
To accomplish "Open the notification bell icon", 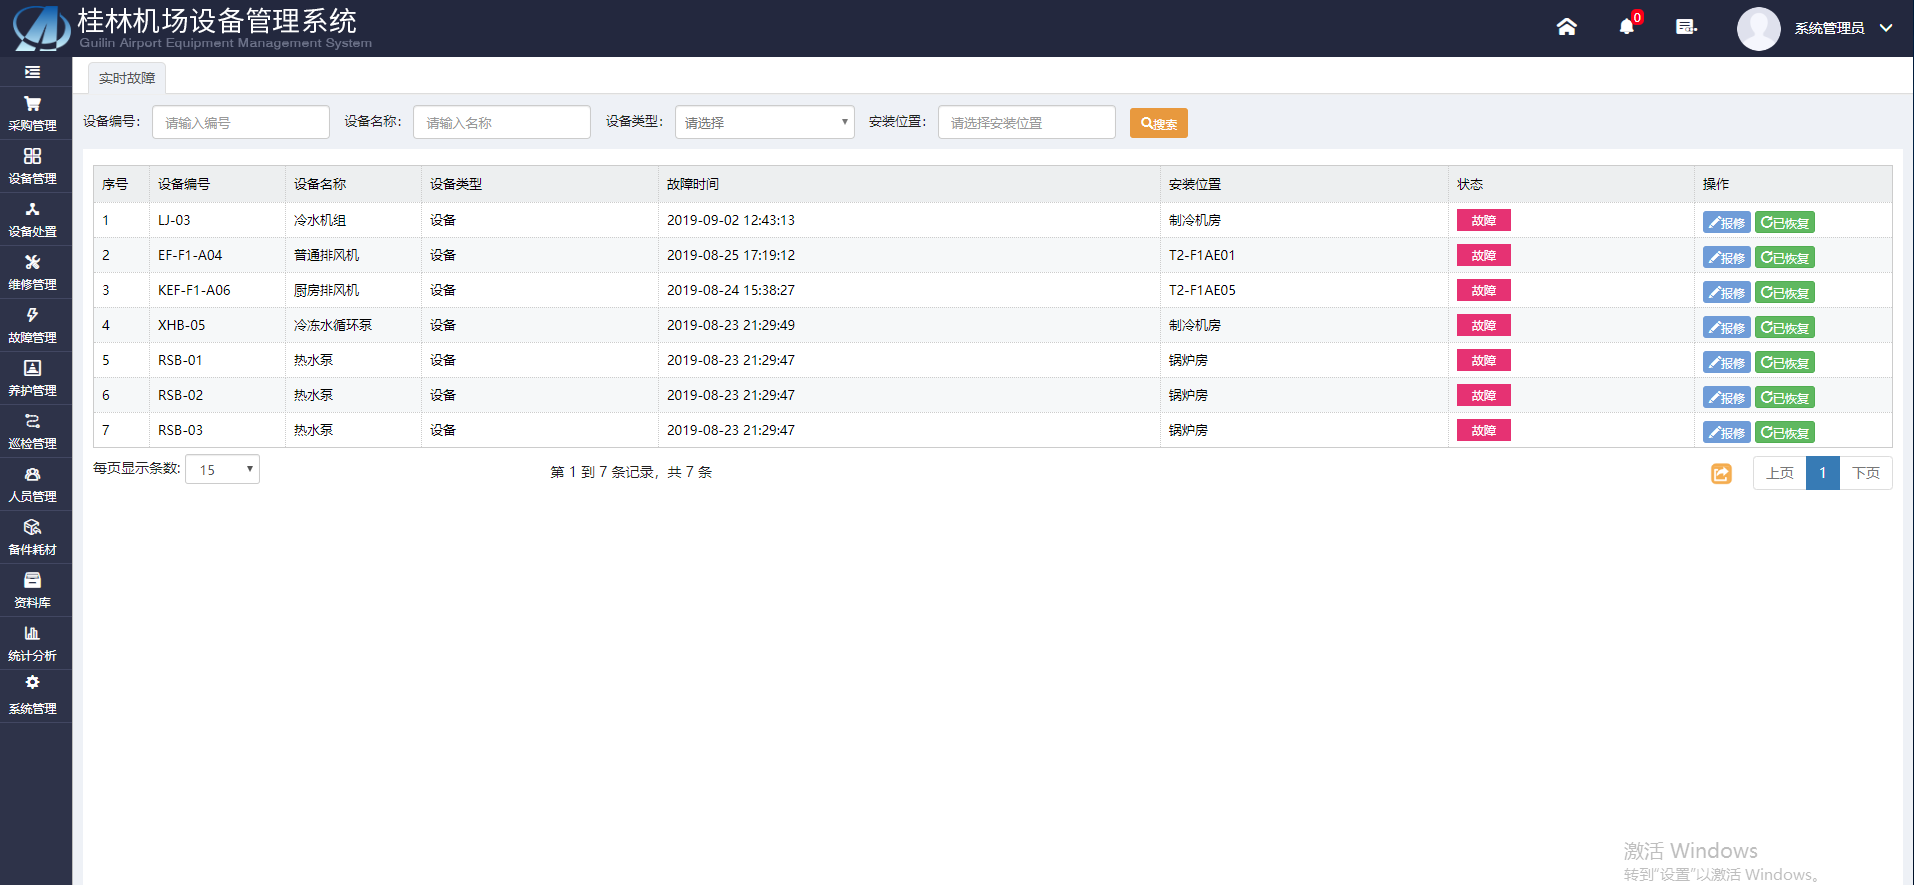I will (1626, 27).
